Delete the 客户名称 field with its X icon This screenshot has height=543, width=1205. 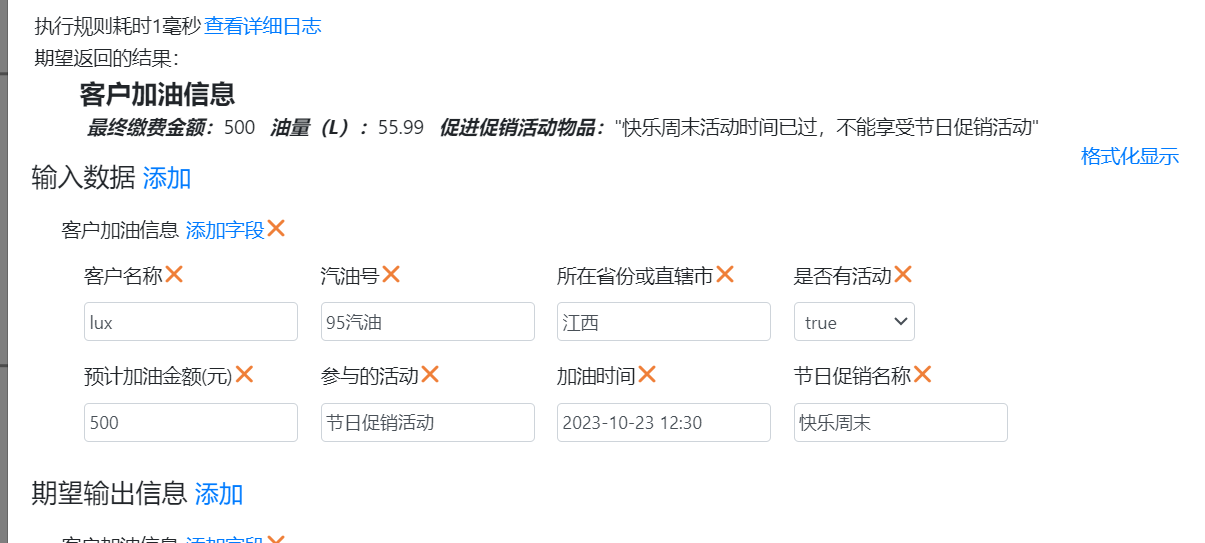click(x=174, y=274)
